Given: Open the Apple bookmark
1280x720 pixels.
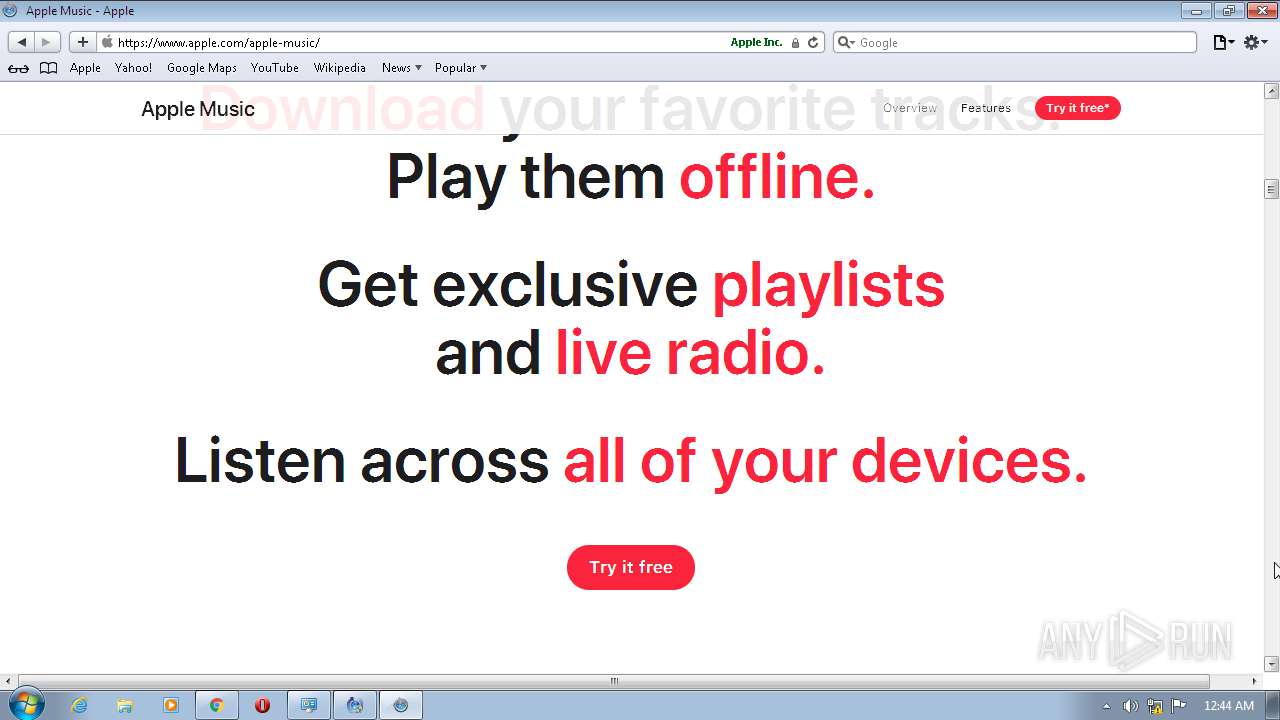Looking at the screenshot, I should tap(85, 68).
